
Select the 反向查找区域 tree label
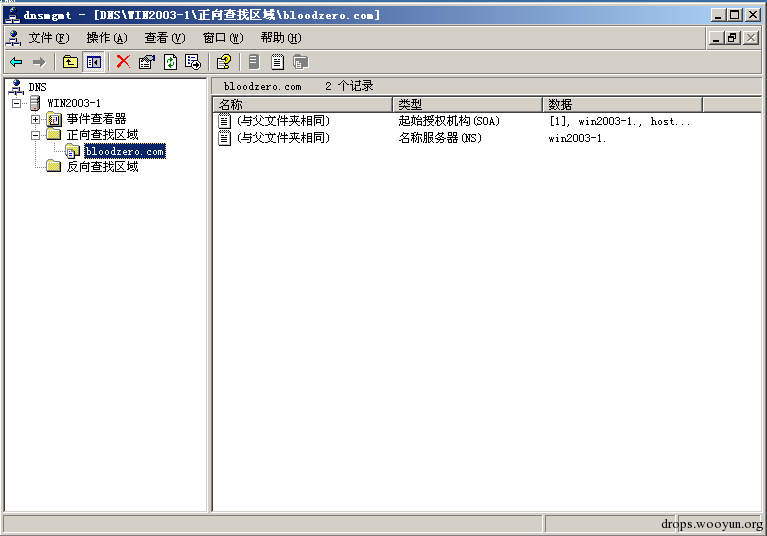pos(102,166)
